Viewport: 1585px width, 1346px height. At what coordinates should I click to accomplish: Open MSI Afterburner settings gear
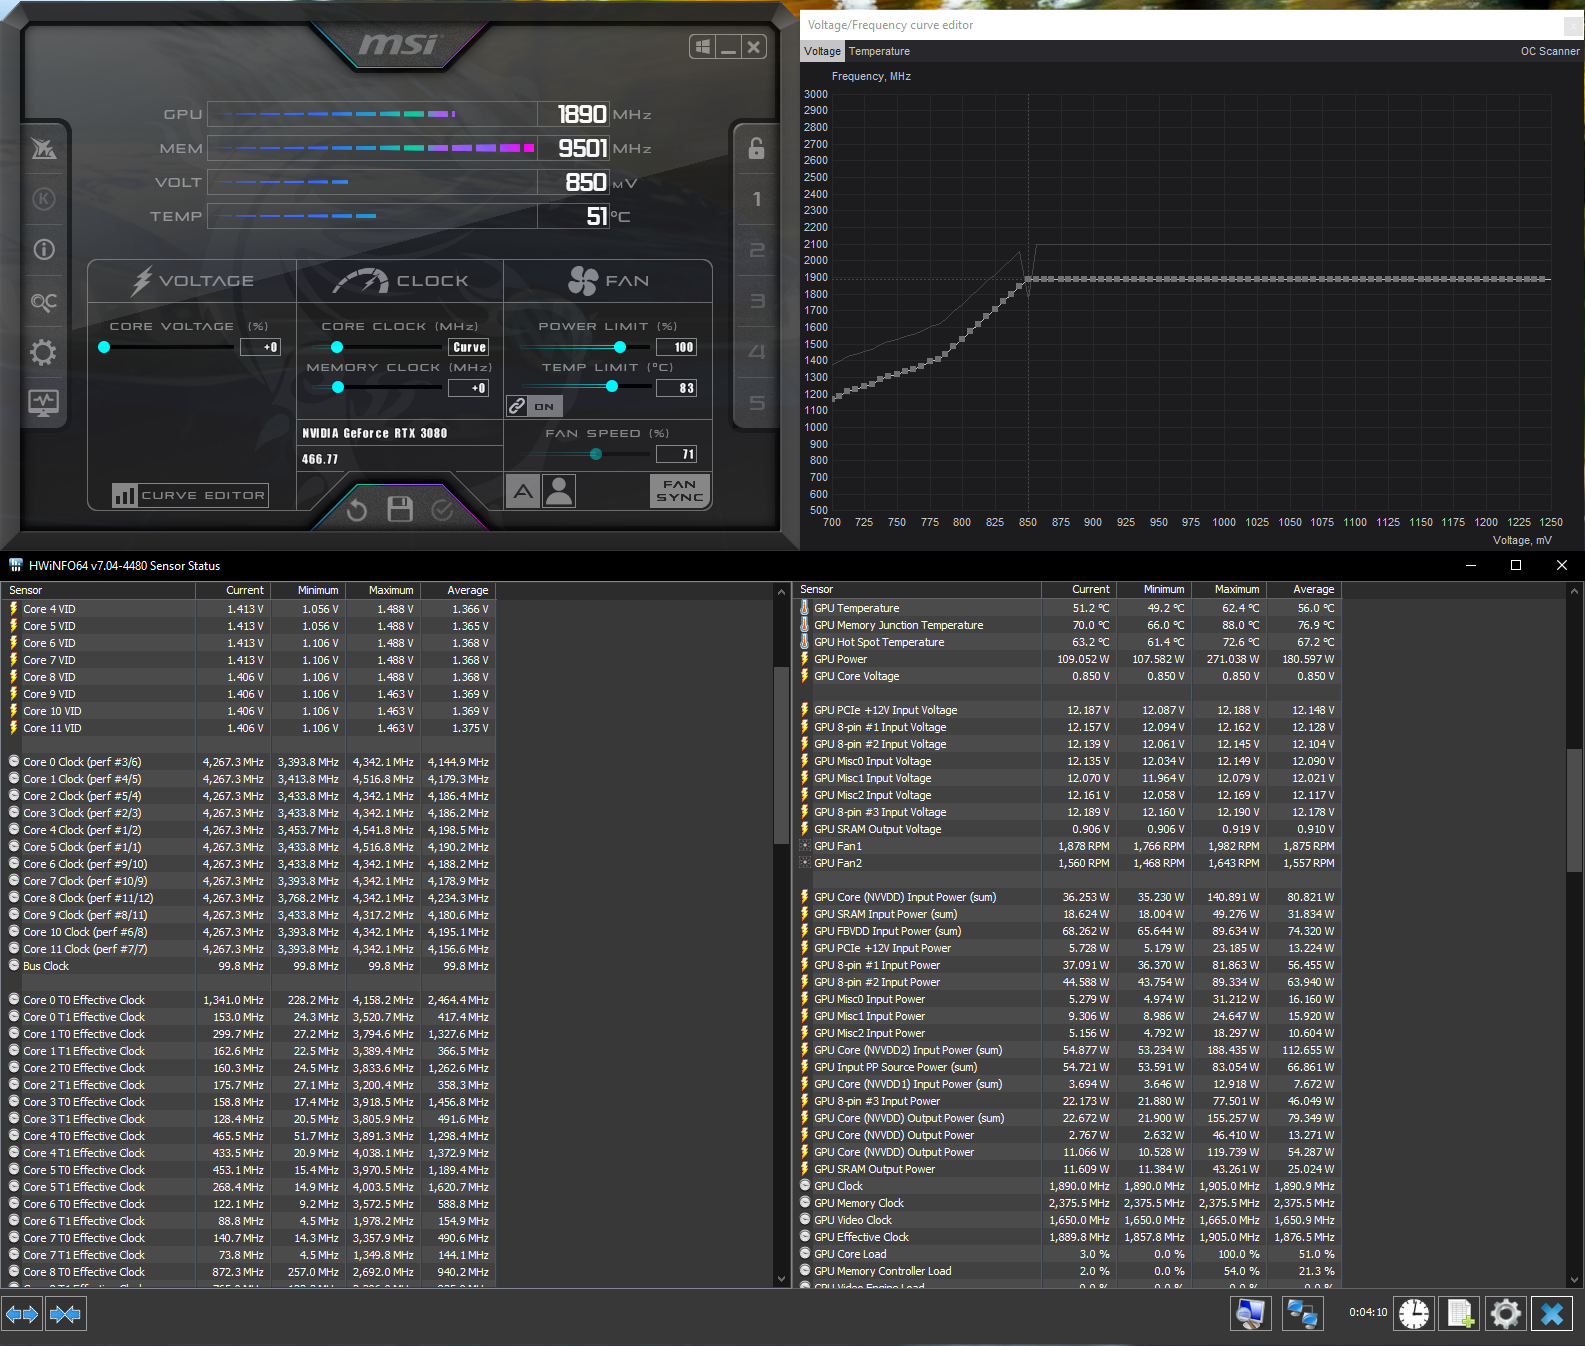[x=43, y=352]
